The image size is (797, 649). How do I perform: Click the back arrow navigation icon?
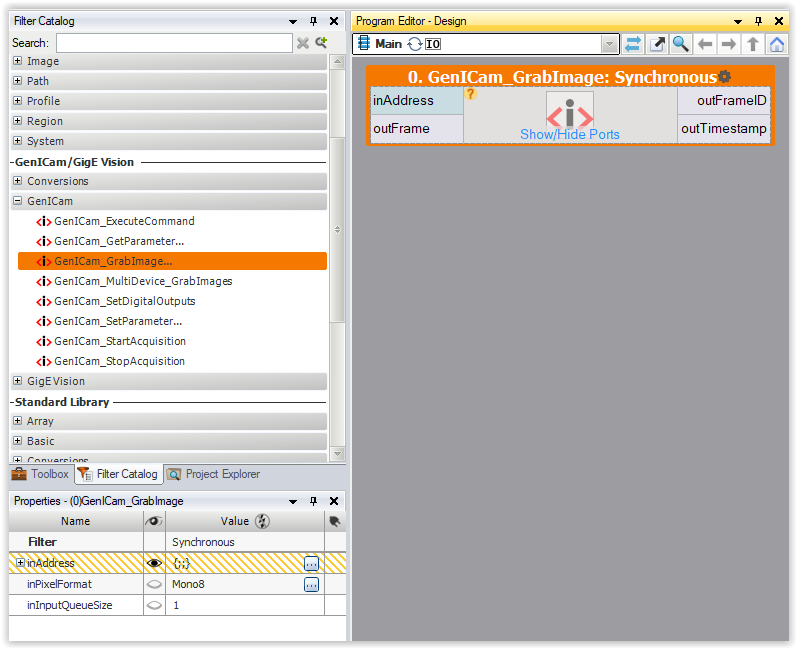(x=705, y=44)
